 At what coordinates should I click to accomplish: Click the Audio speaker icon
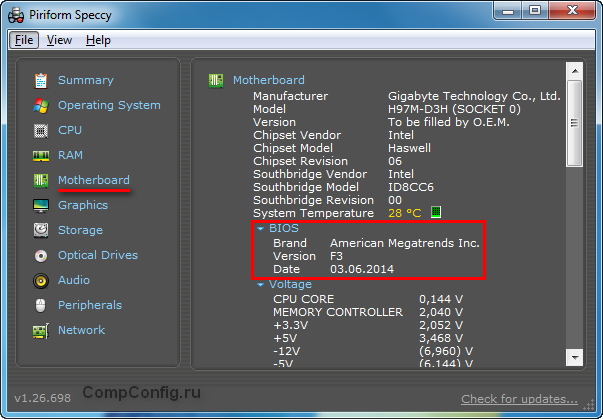(x=41, y=281)
